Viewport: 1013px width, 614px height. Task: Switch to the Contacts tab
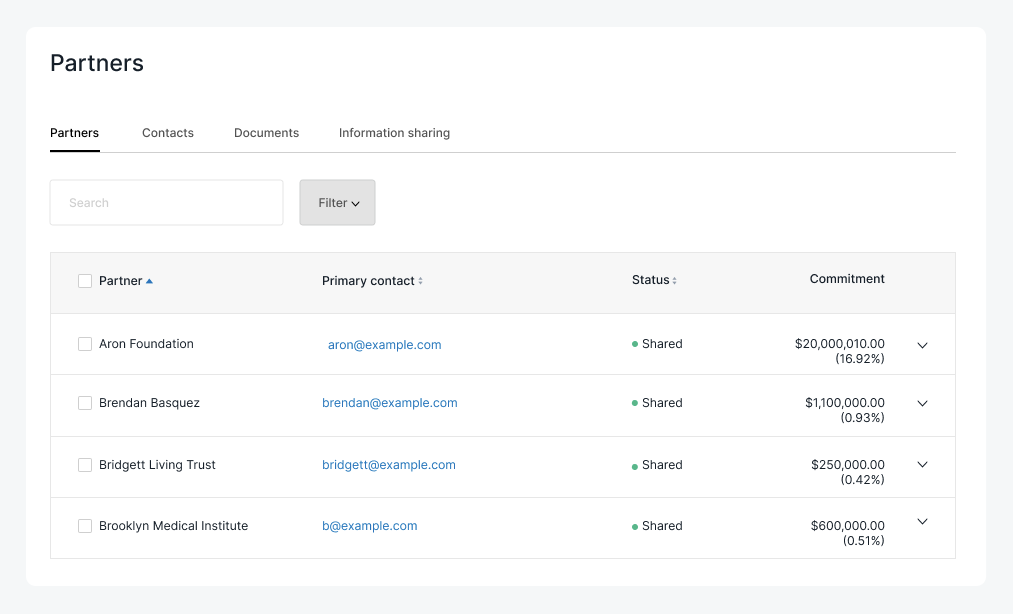[168, 133]
